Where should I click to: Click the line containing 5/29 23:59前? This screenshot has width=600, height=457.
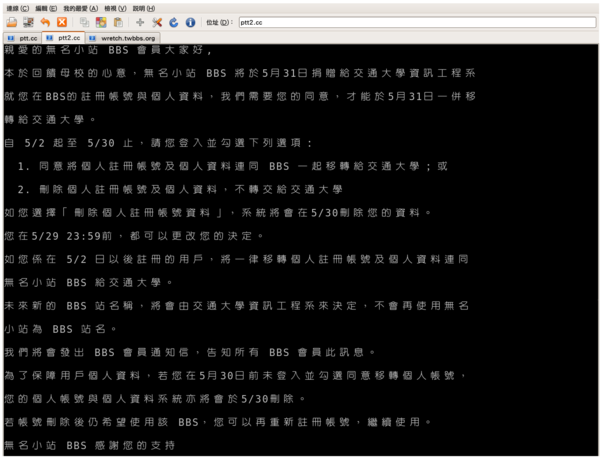[134, 236]
